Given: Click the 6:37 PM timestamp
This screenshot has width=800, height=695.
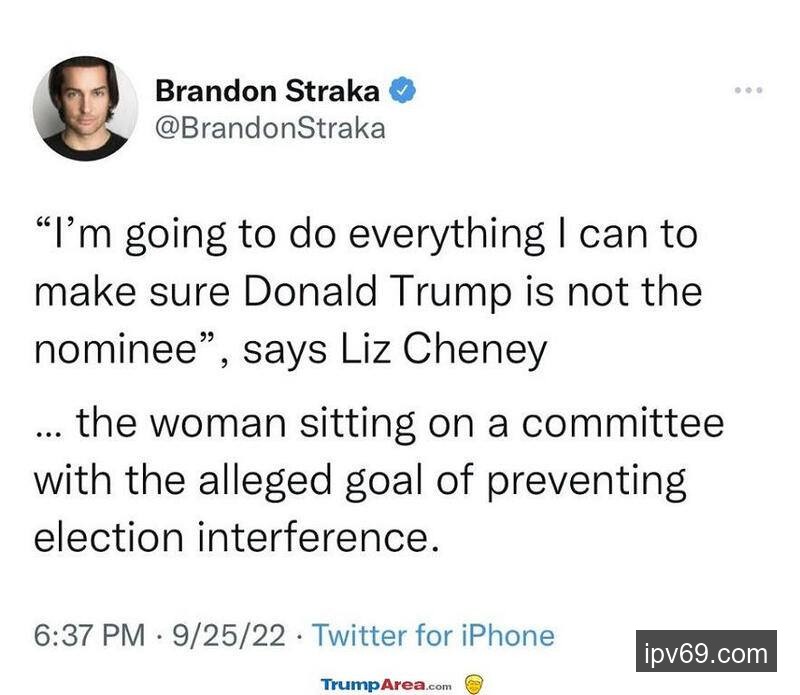Looking at the screenshot, I should coord(89,635).
